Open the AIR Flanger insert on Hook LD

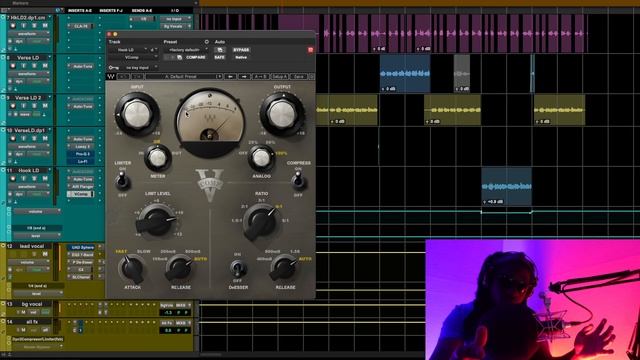pyautogui.click(x=82, y=187)
